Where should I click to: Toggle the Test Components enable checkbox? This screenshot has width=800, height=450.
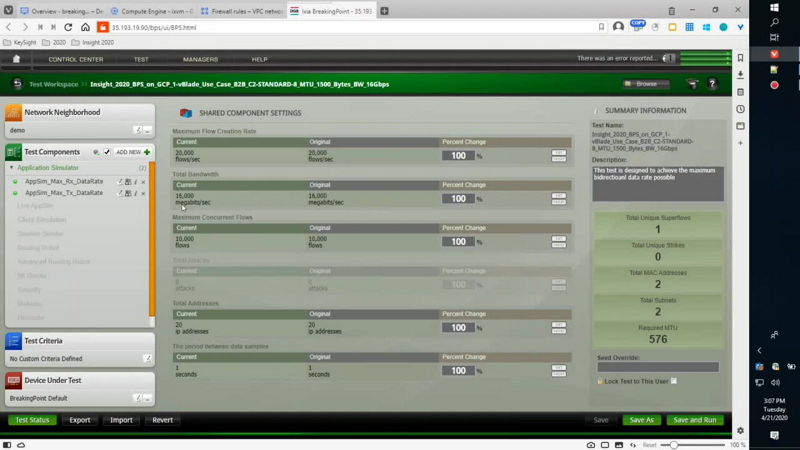point(107,152)
